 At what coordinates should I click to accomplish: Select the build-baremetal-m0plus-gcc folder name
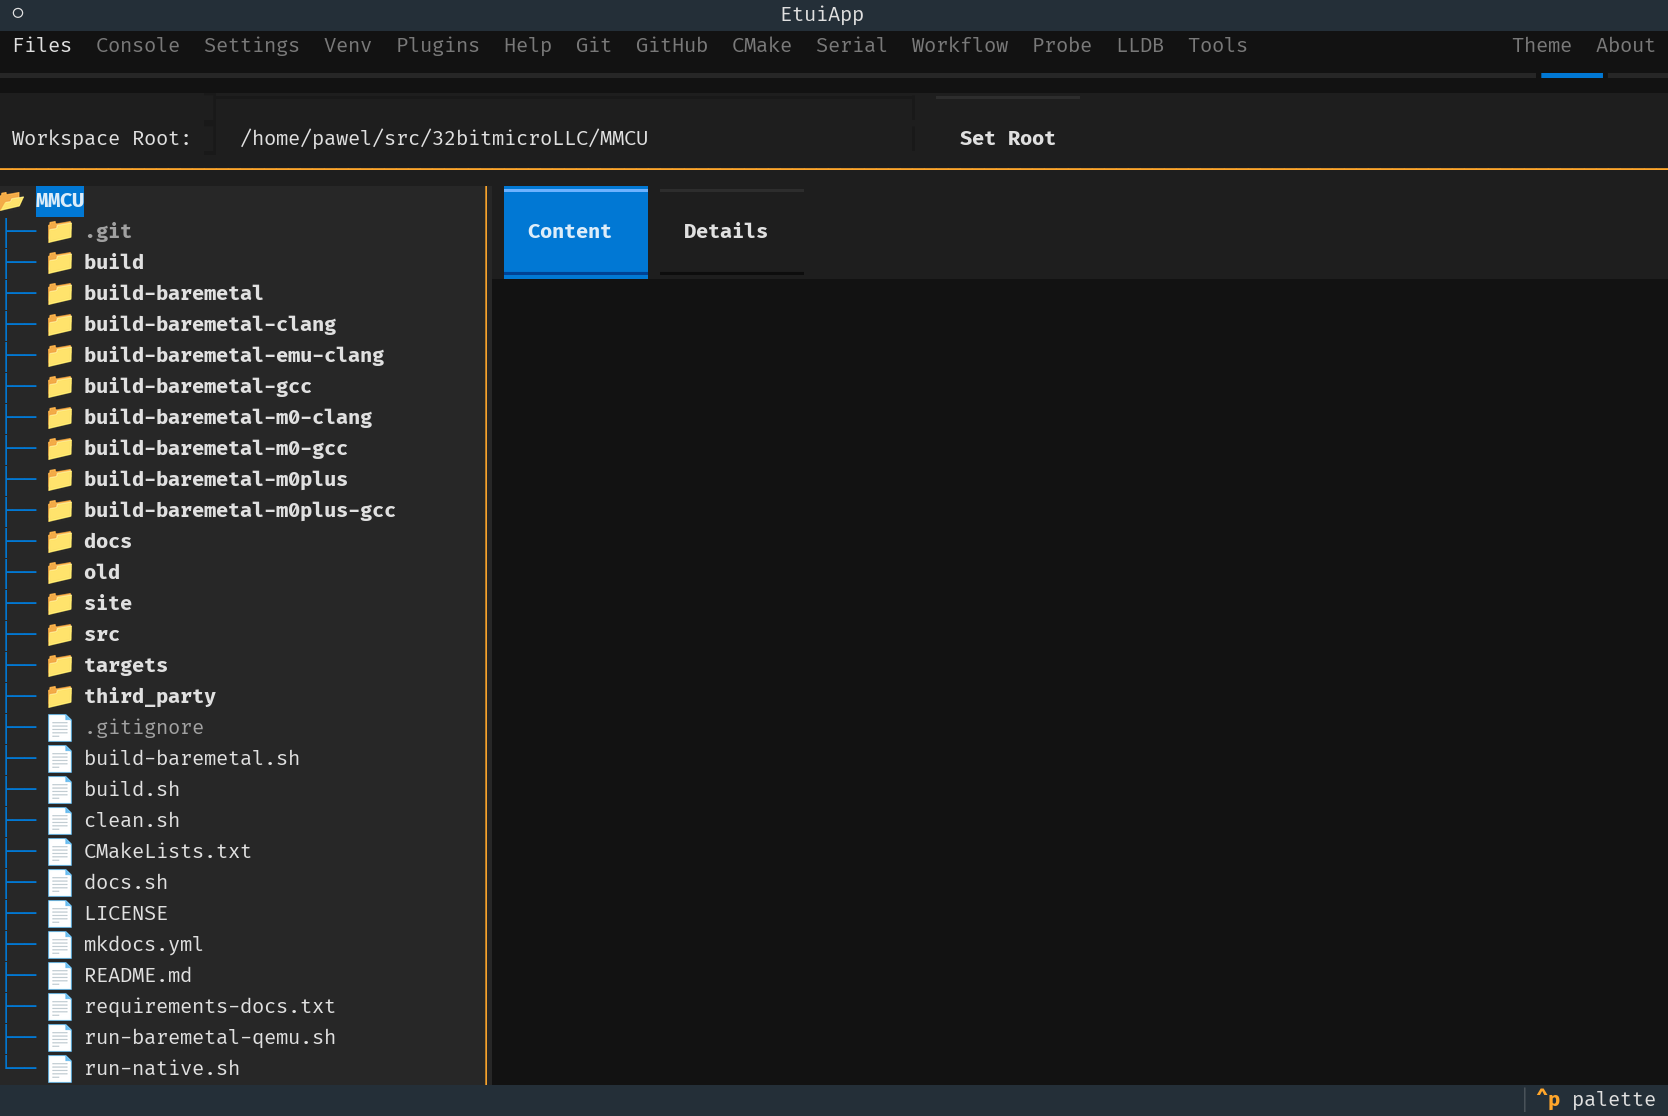tap(240, 510)
